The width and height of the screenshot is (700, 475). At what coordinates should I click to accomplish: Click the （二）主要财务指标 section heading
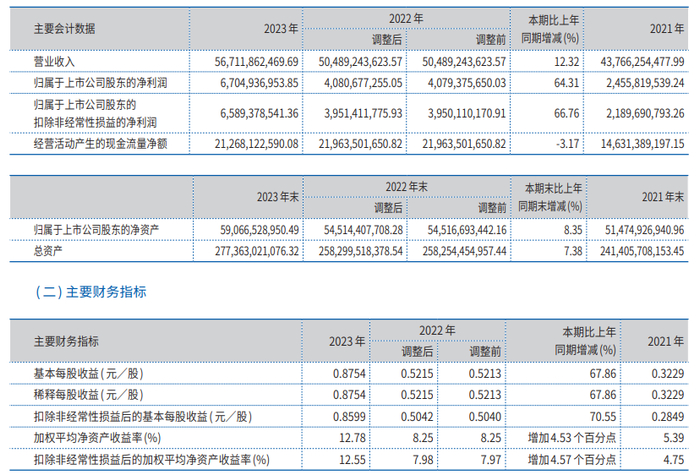tap(91, 292)
